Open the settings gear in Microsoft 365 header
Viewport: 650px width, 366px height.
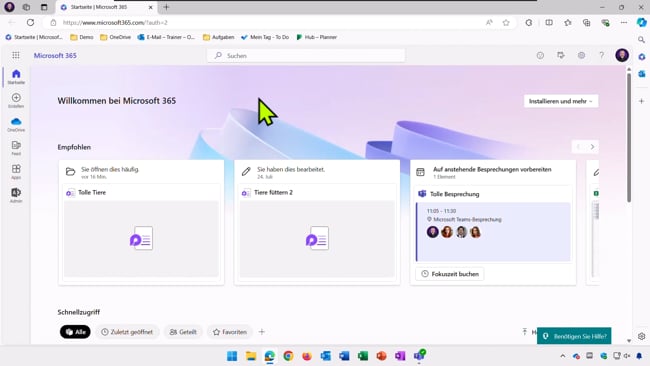(x=581, y=55)
